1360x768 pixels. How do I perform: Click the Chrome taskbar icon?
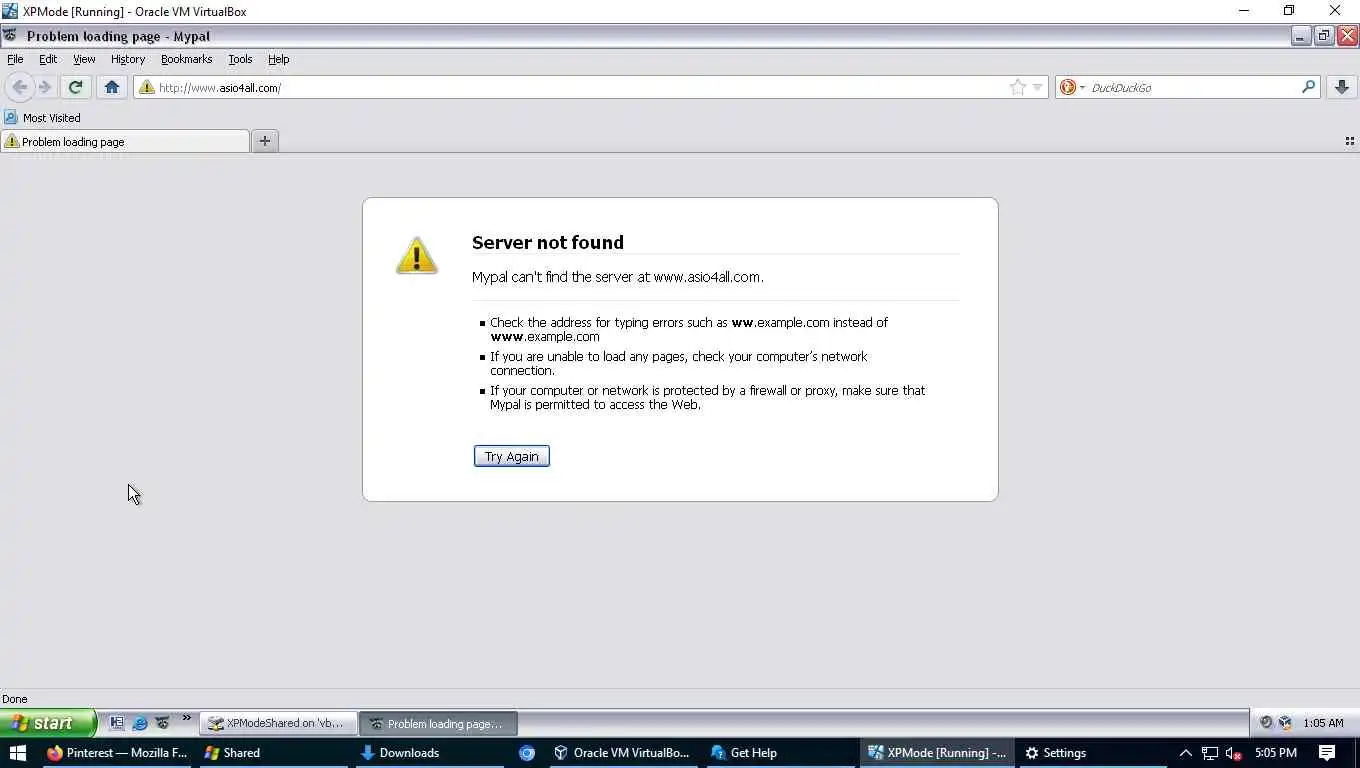click(527, 753)
